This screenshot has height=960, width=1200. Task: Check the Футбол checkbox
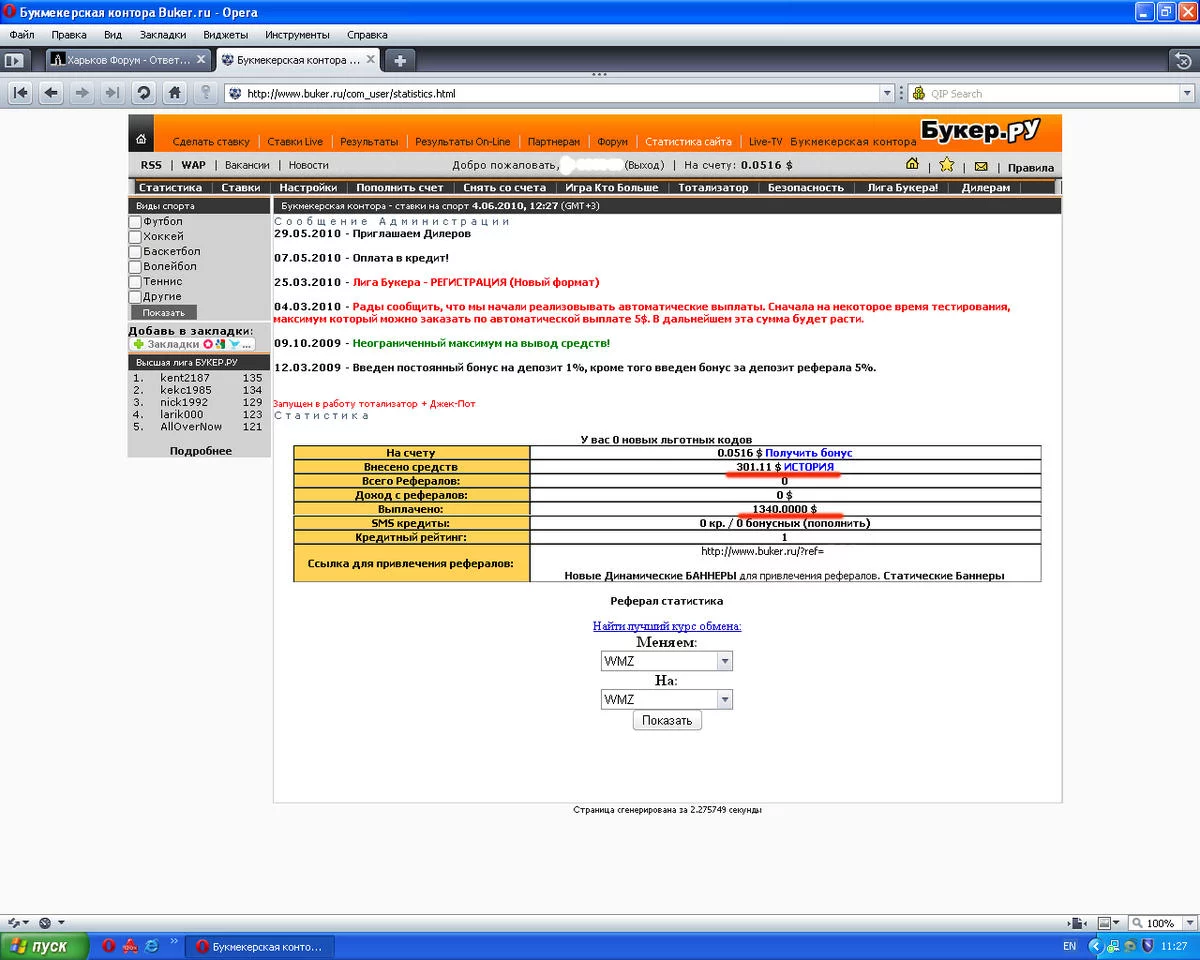point(135,222)
